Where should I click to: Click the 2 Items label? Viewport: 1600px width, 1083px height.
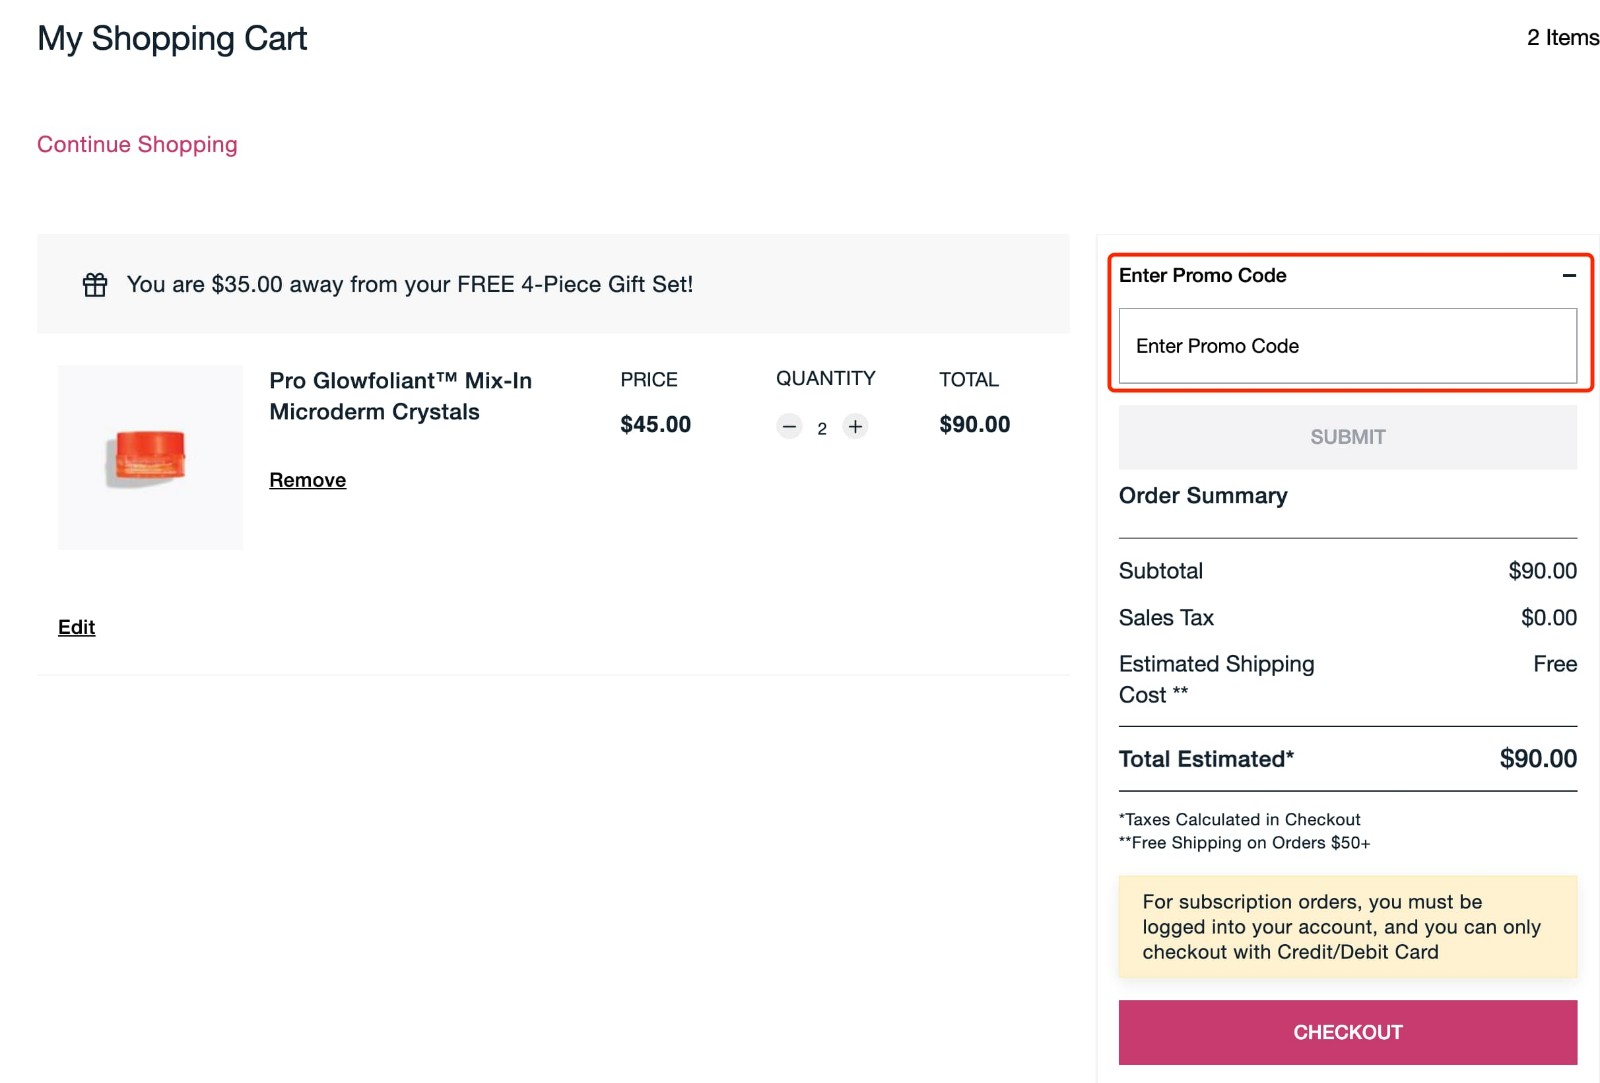click(x=1562, y=37)
